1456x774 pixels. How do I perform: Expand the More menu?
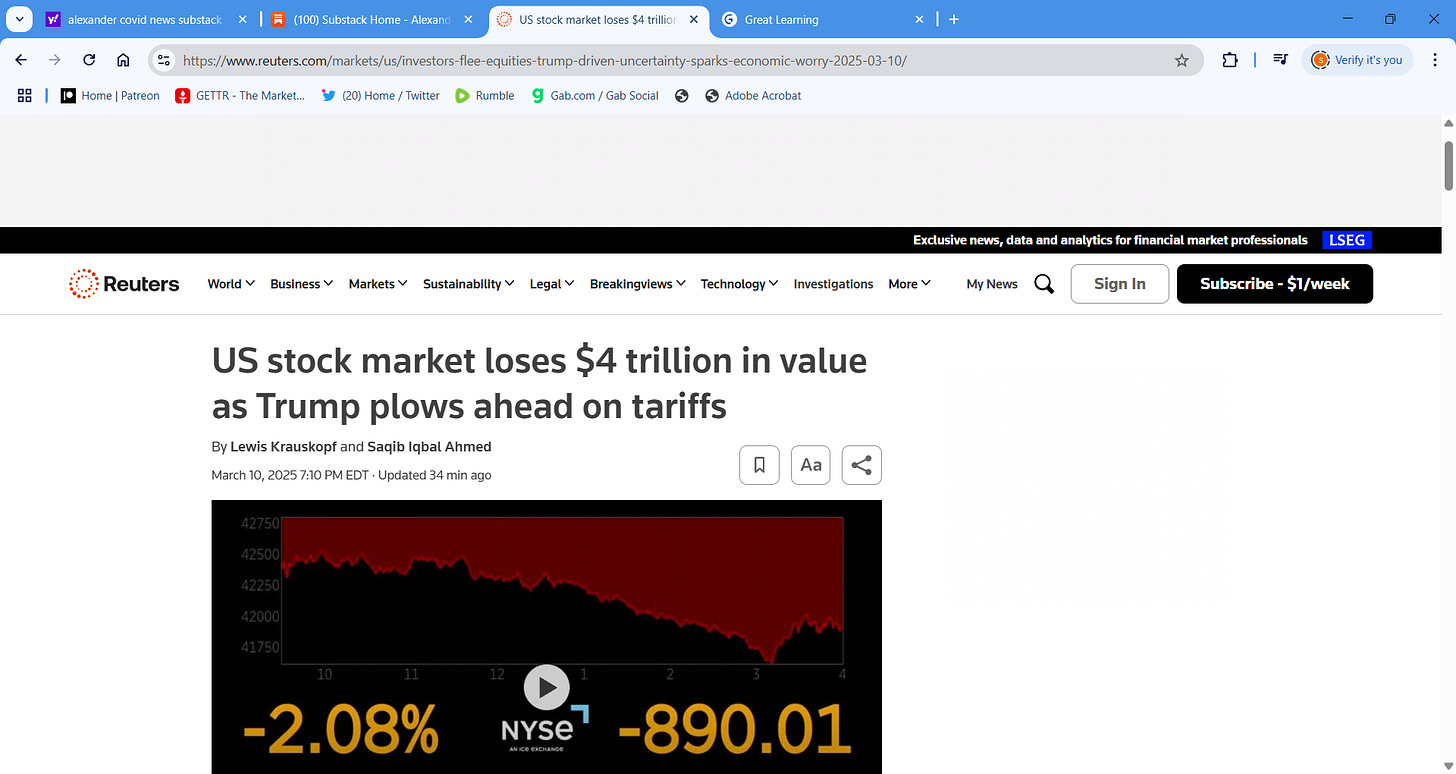[x=909, y=284]
